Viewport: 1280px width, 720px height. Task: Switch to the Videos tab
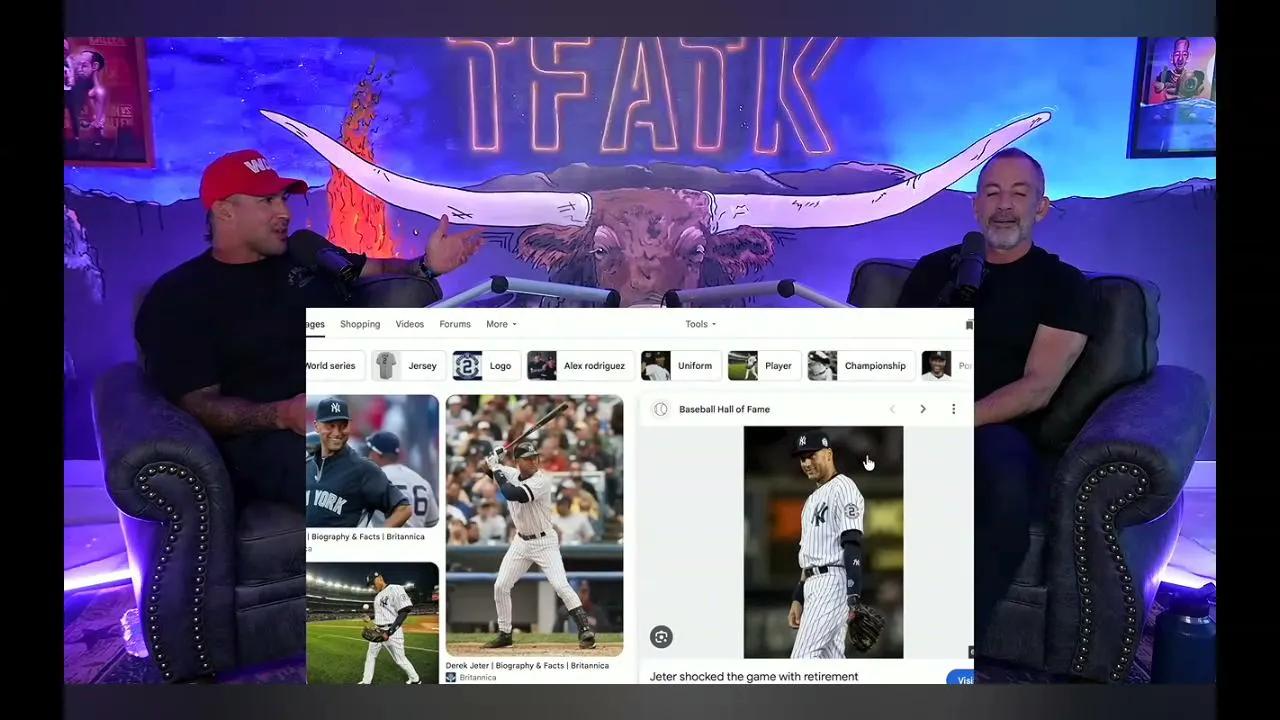[x=410, y=324]
